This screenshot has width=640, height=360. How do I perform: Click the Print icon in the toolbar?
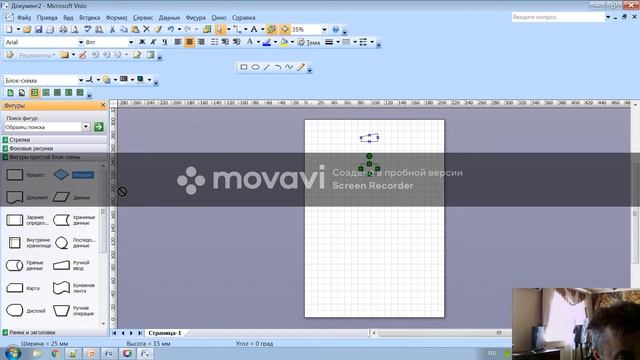63,29
